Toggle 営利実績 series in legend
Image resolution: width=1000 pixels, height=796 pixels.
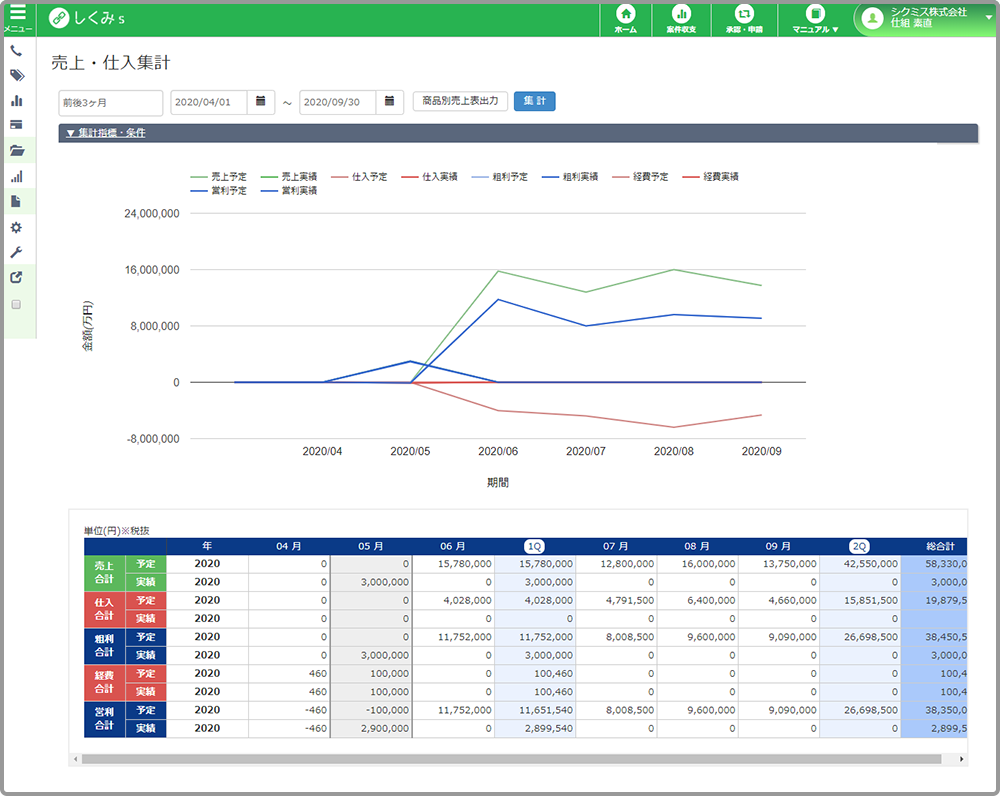pos(289,191)
